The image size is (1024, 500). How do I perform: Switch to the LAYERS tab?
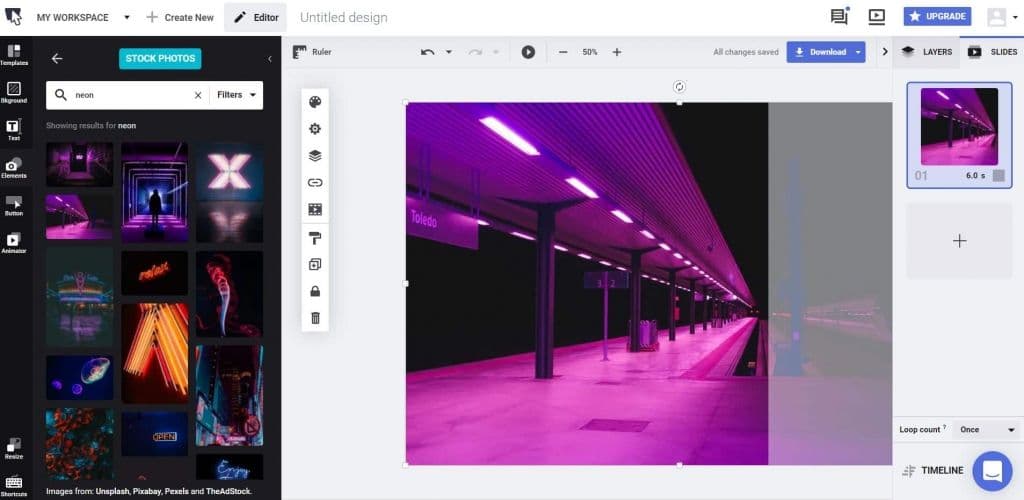coord(925,52)
